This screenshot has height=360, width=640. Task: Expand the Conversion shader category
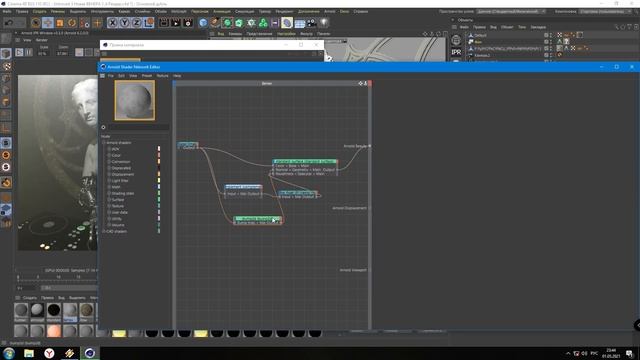(x=109, y=162)
